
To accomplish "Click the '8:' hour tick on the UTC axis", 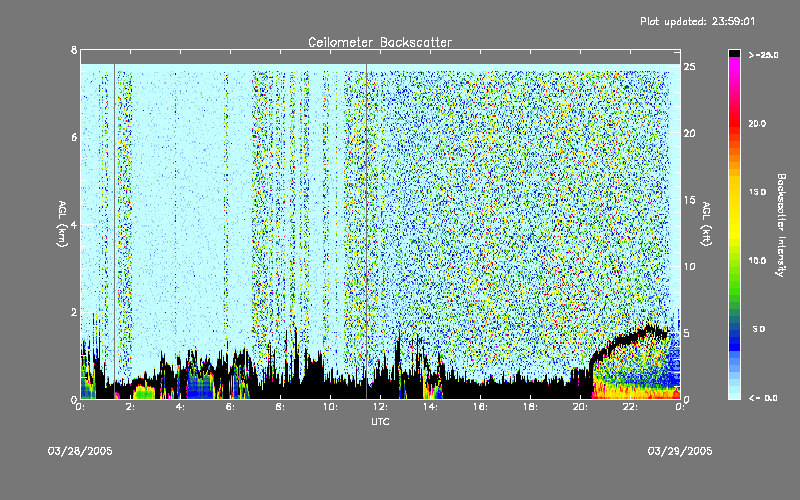I will coord(280,407).
